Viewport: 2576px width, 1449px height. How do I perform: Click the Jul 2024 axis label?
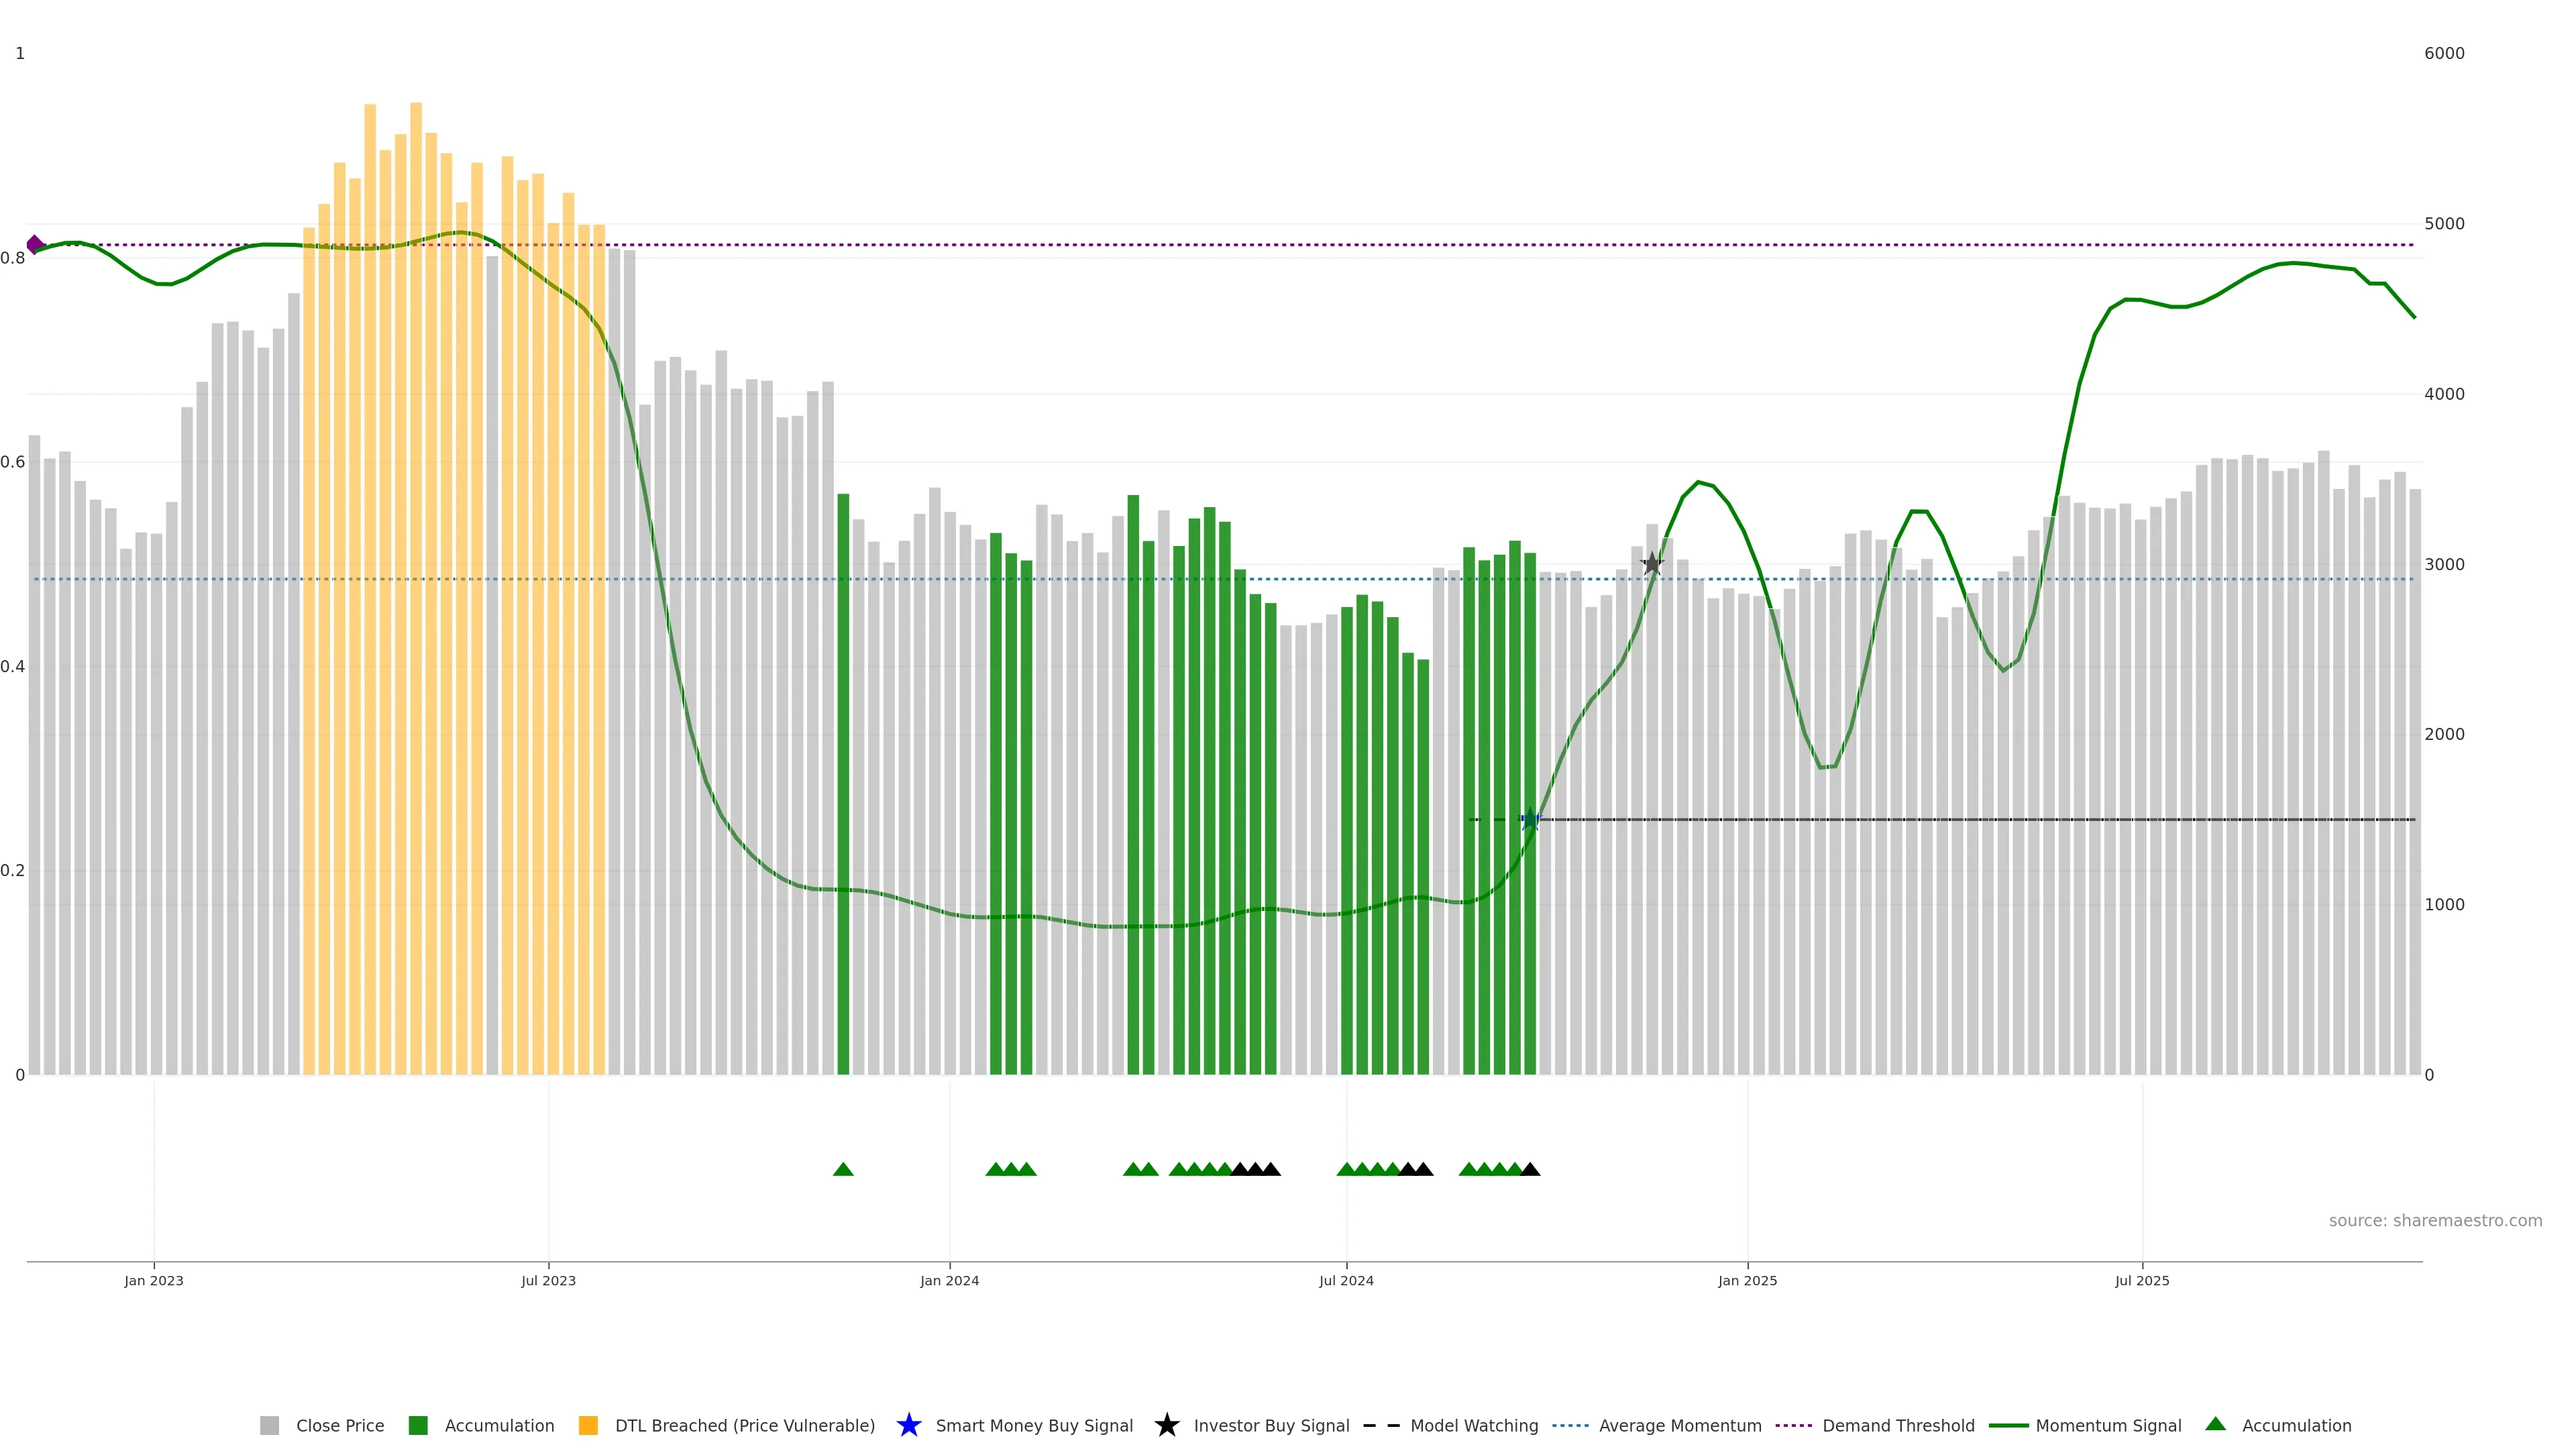click(1346, 1281)
